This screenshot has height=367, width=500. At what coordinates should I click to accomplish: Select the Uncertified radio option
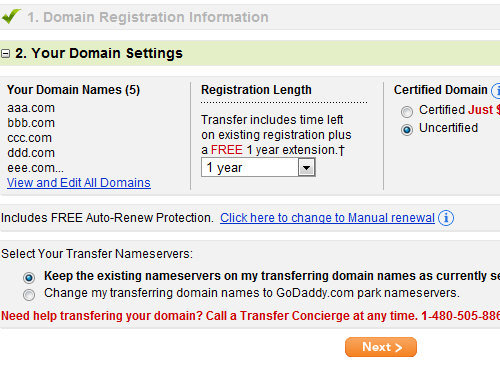[407, 130]
